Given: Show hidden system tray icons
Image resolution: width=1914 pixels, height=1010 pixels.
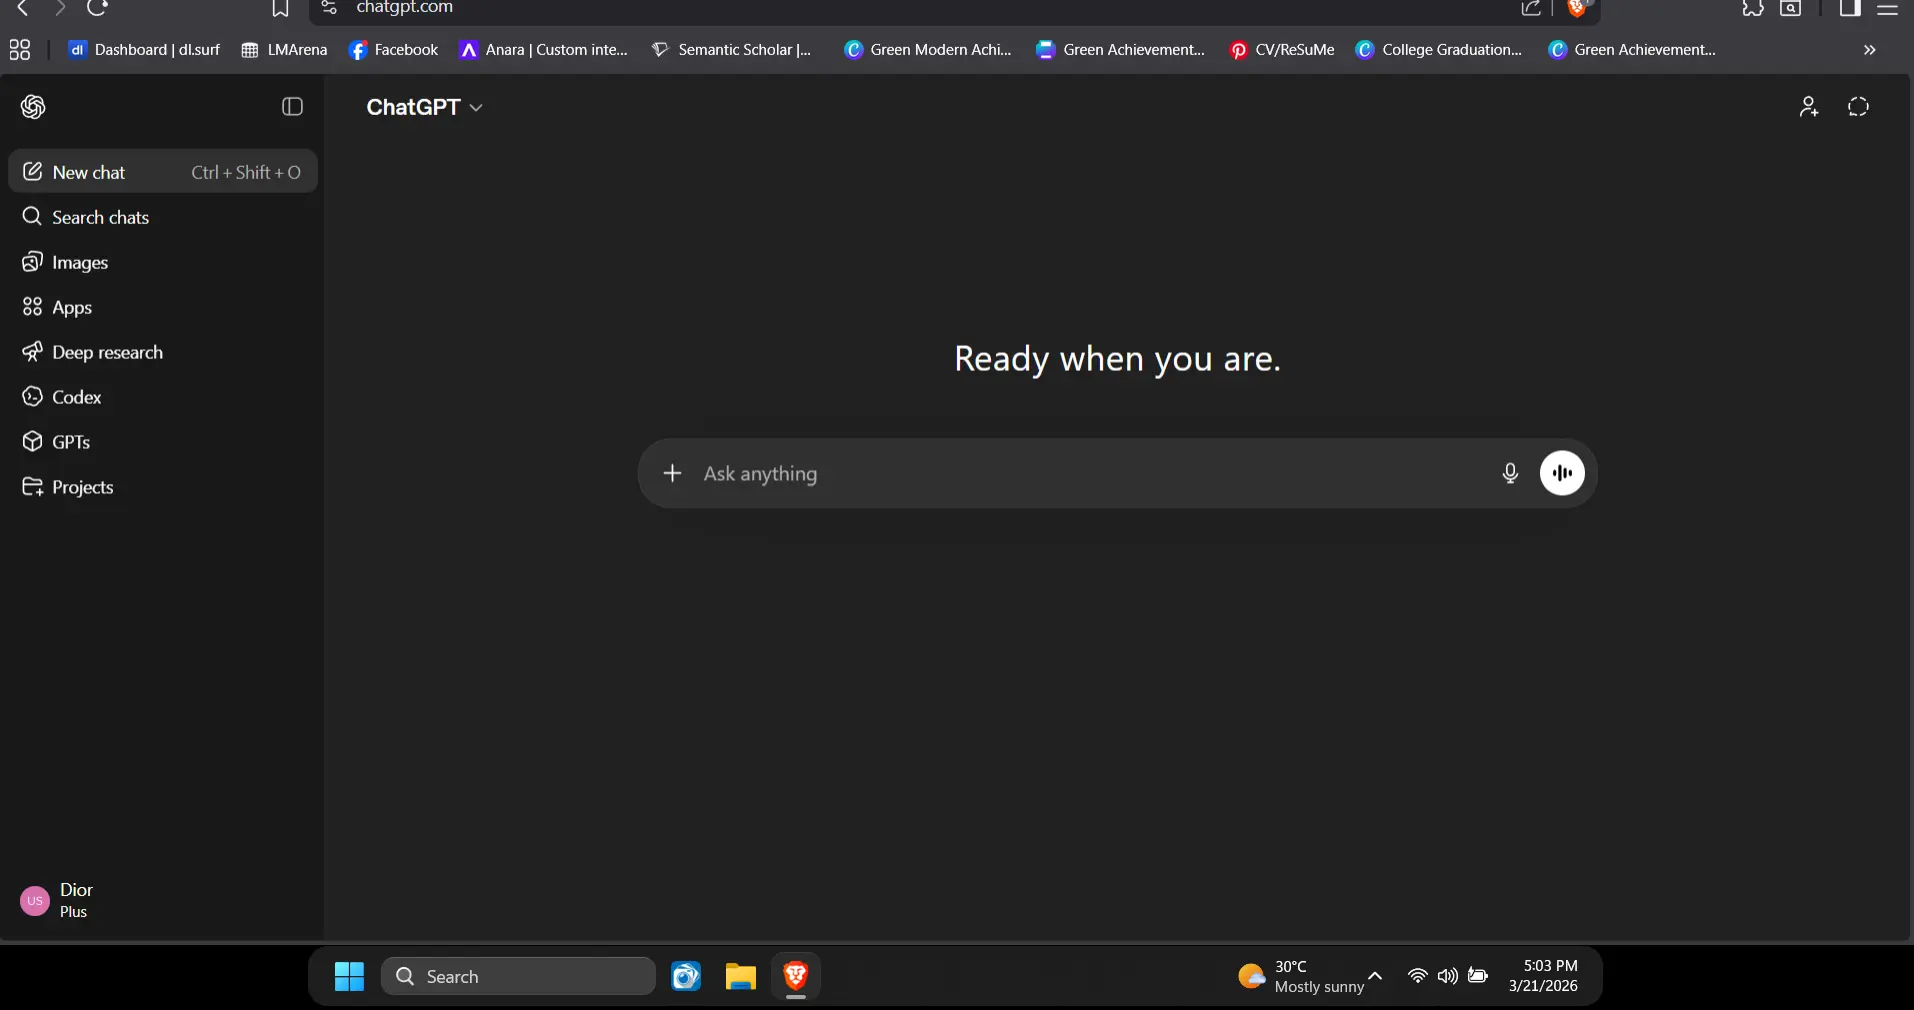Looking at the screenshot, I should coord(1375,976).
